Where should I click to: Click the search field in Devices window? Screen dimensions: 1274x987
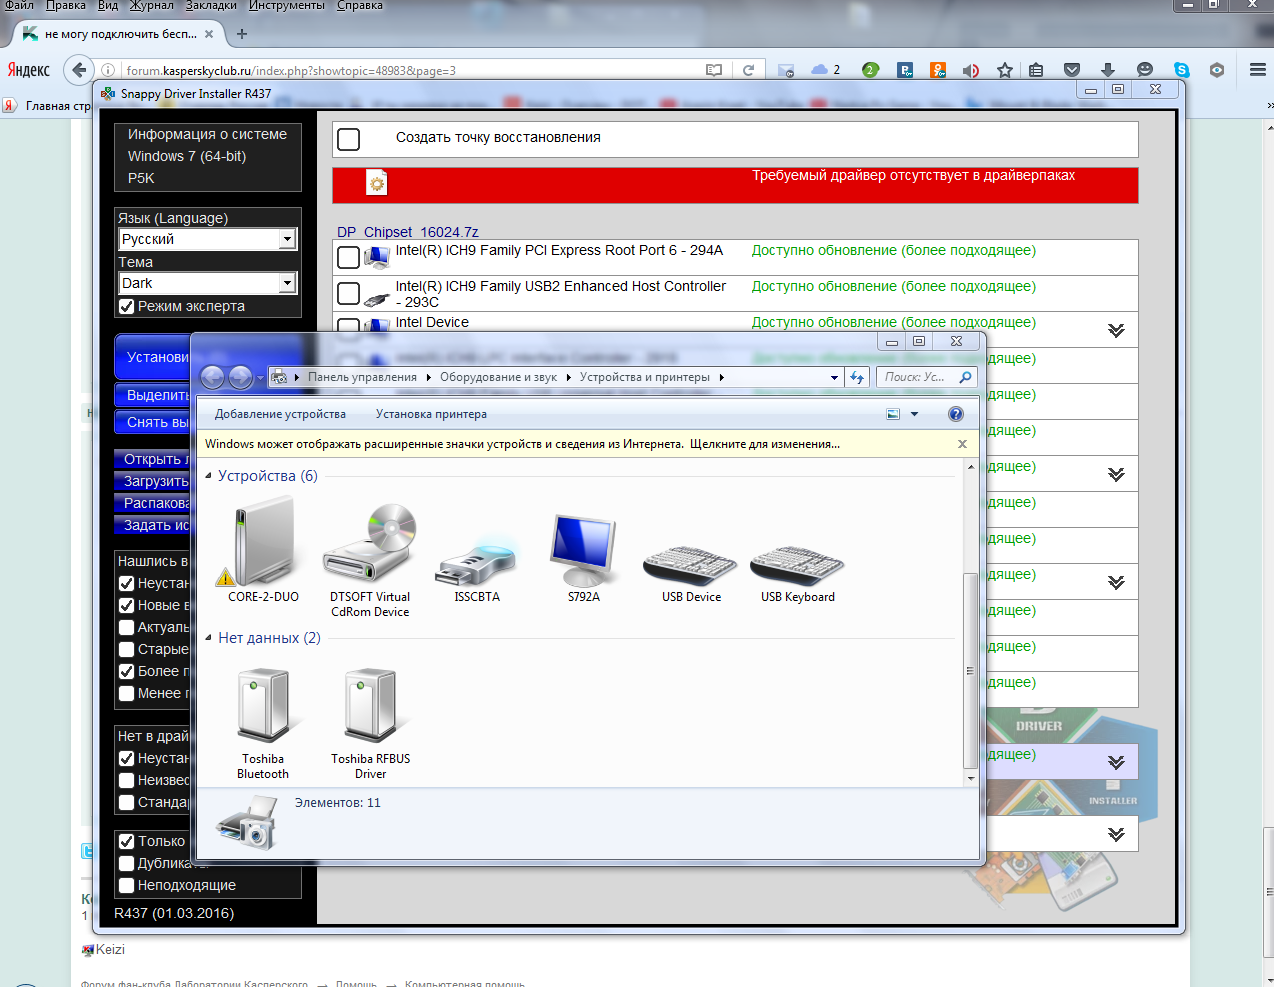coord(915,377)
